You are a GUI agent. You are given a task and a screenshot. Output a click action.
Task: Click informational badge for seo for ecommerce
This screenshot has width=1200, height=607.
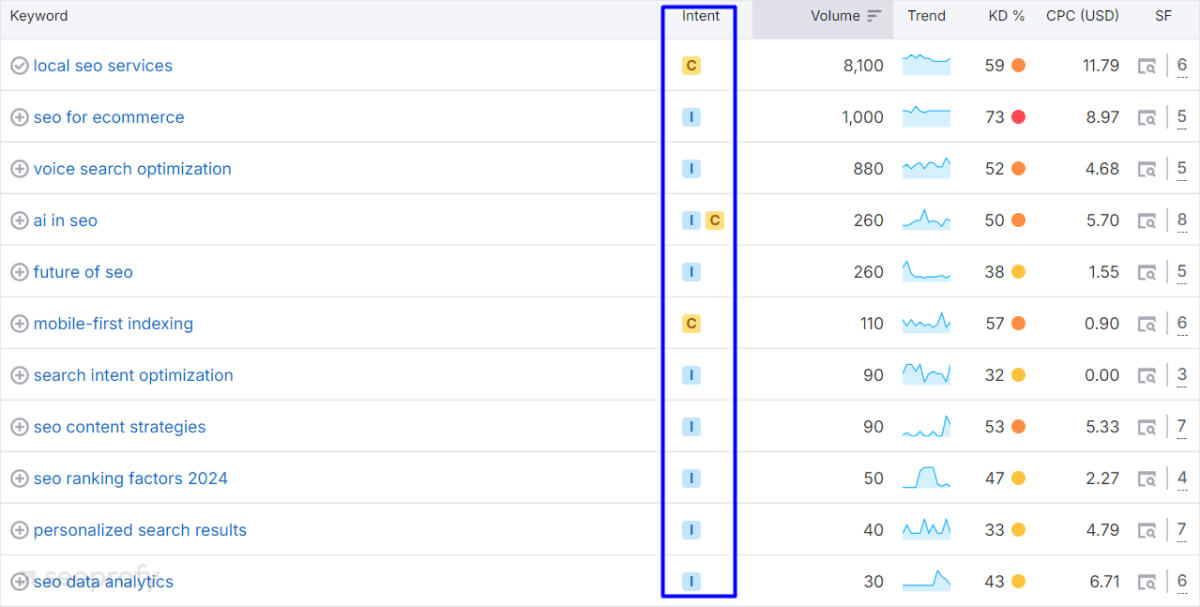click(x=691, y=117)
